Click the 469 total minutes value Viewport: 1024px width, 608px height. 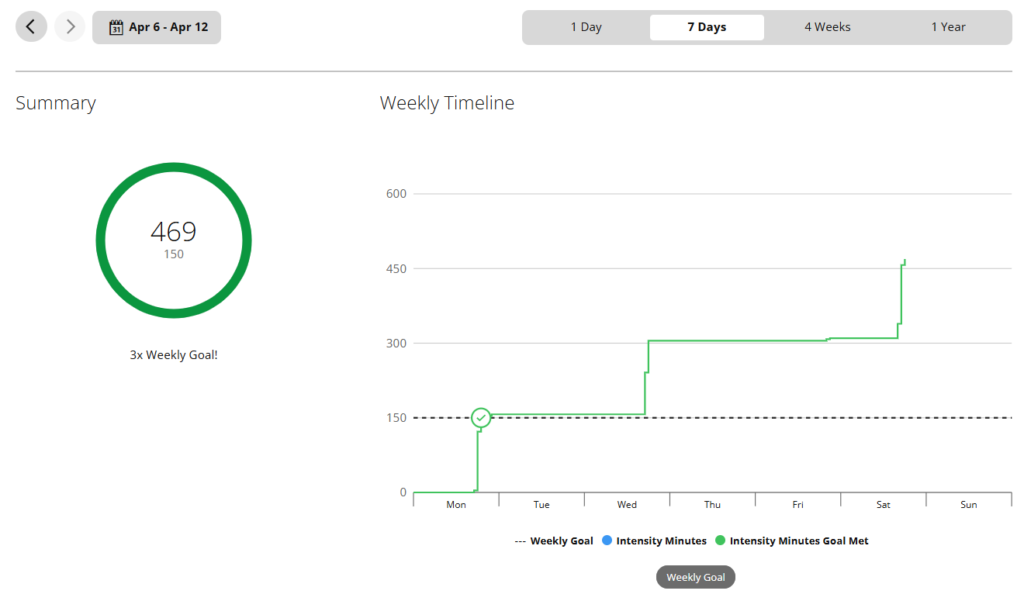pos(173,232)
